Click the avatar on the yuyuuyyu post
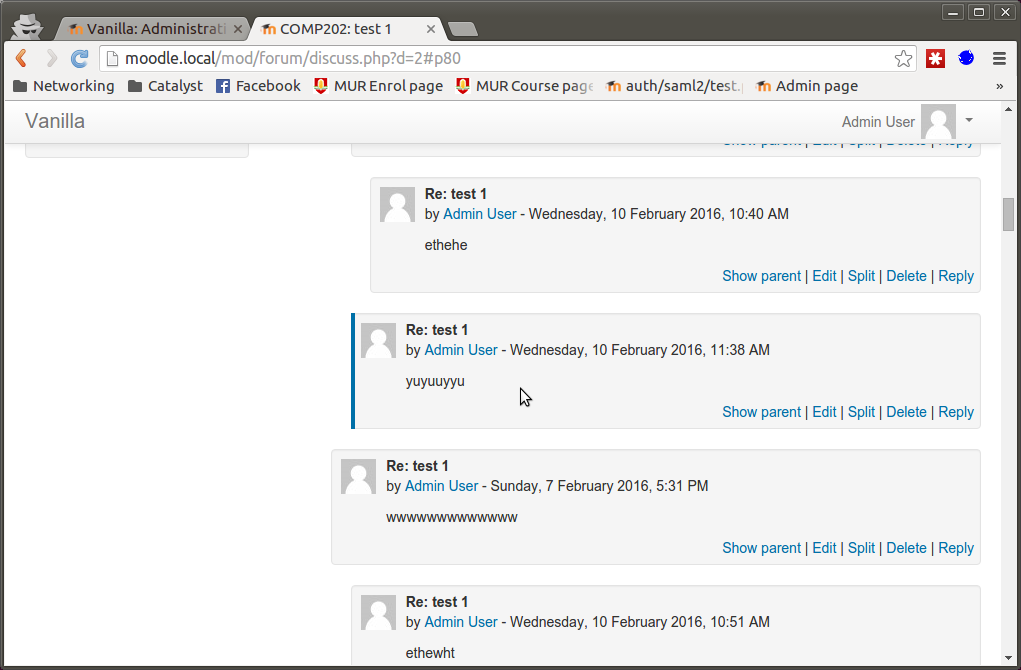1021x670 pixels. point(378,341)
